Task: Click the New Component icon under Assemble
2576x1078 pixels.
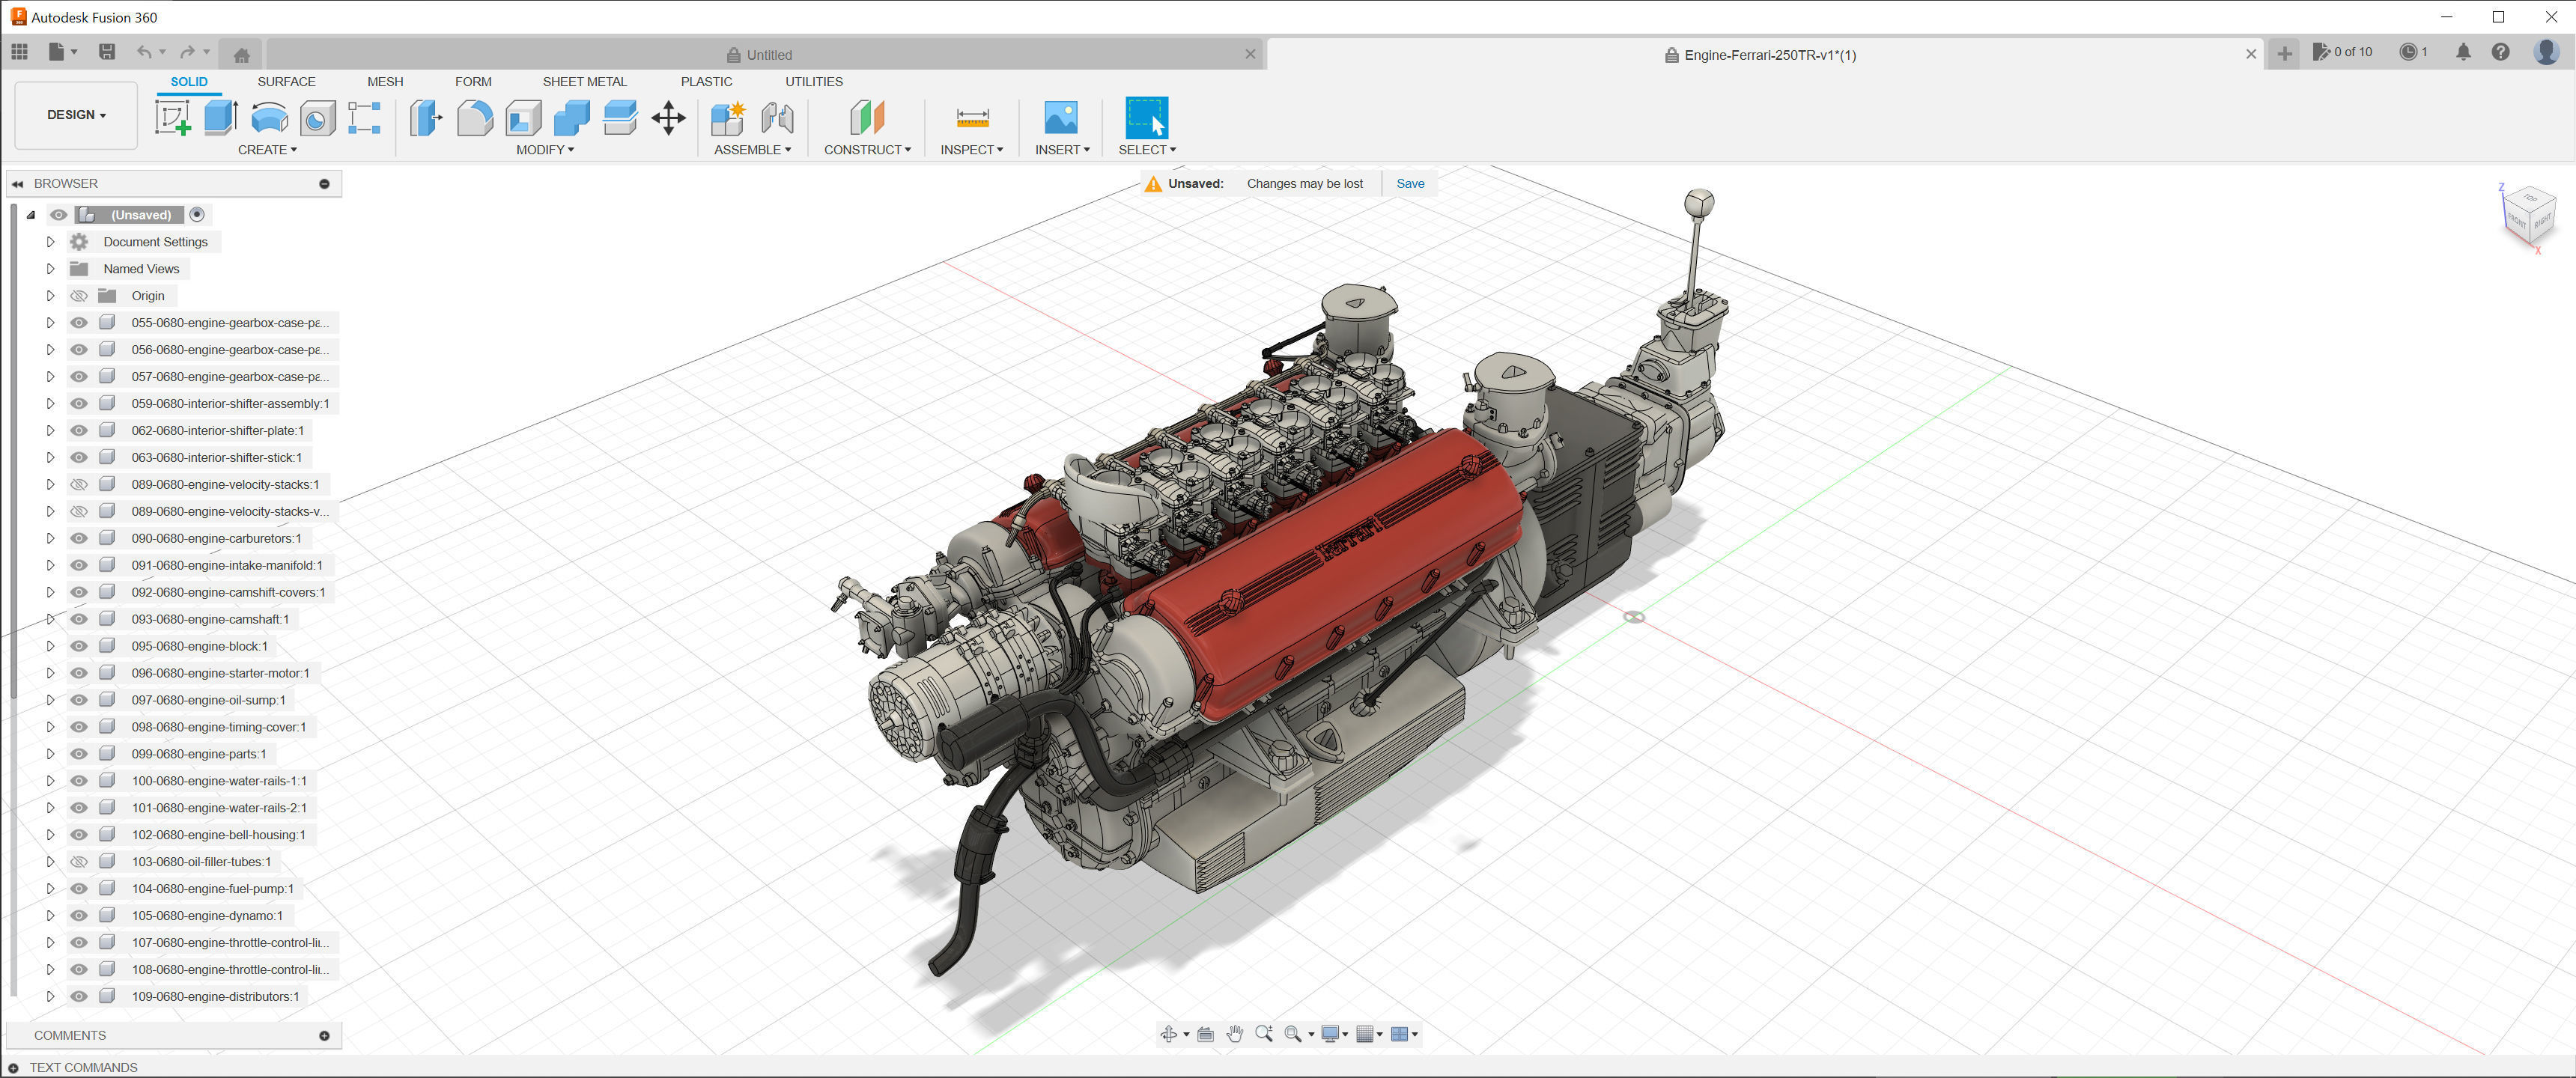Action: [x=727, y=118]
